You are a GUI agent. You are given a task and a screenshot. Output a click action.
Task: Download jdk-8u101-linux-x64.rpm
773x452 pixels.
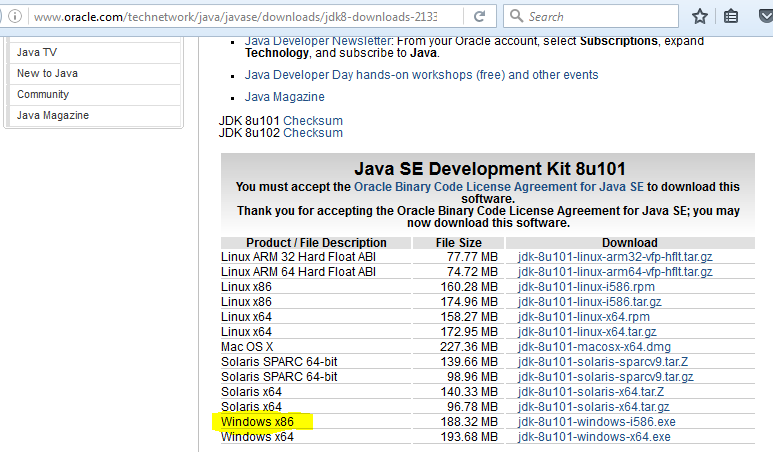pos(584,317)
